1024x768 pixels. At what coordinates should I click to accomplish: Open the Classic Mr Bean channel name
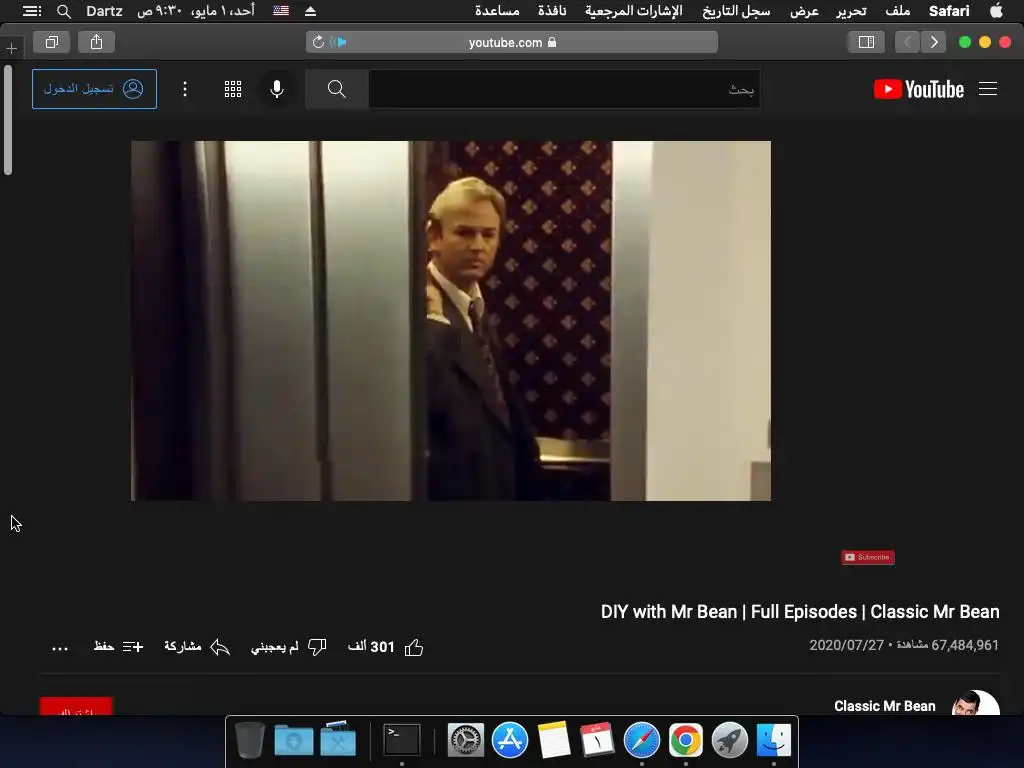(x=884, y=706)
